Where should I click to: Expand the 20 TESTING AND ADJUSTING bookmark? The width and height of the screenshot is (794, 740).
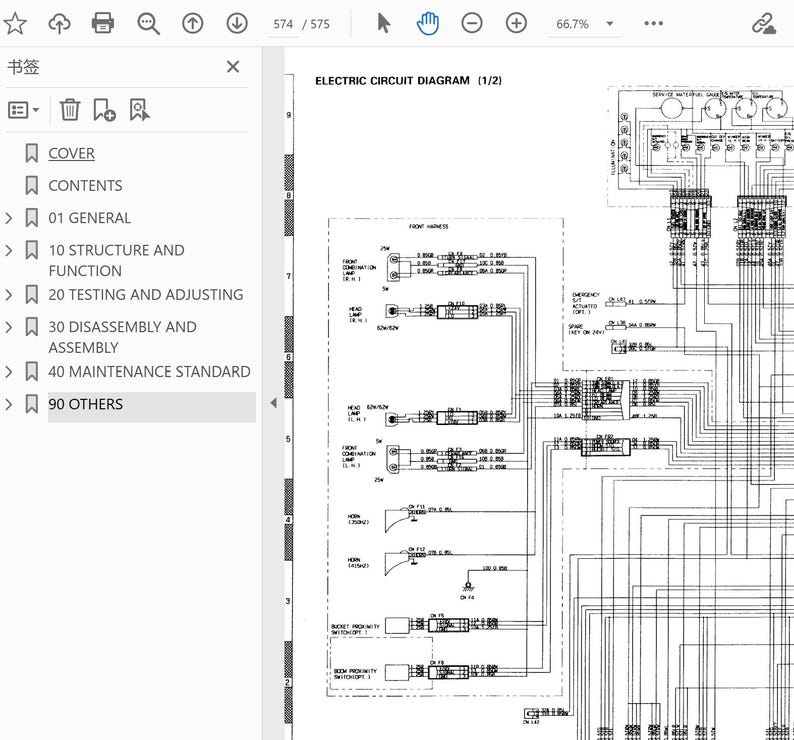[x=9, y=295]
